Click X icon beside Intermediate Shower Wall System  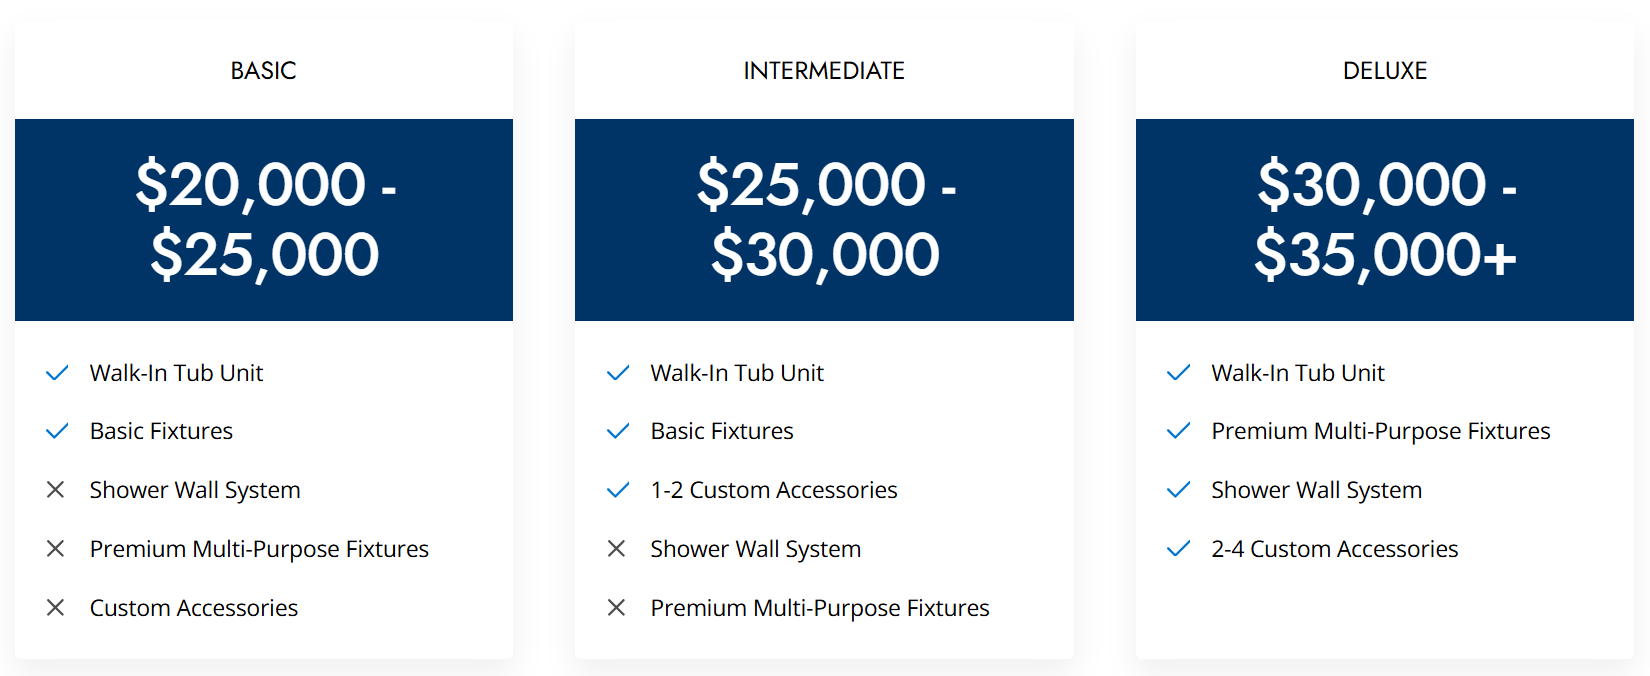(x=617, y=549)
